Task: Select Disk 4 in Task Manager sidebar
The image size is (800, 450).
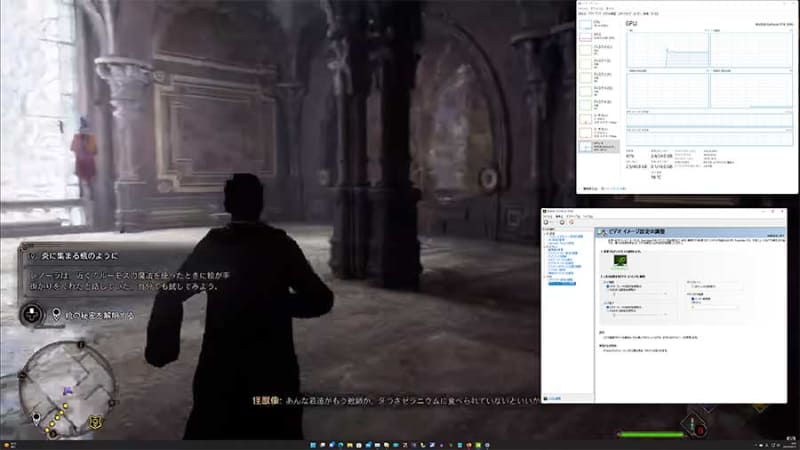Action: pos(598,105)
